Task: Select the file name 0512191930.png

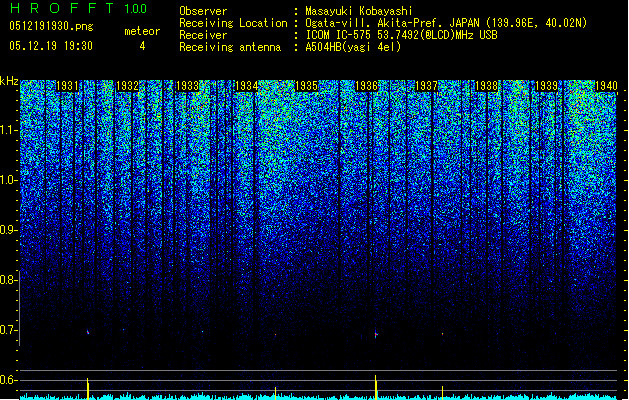Action: 51,26
